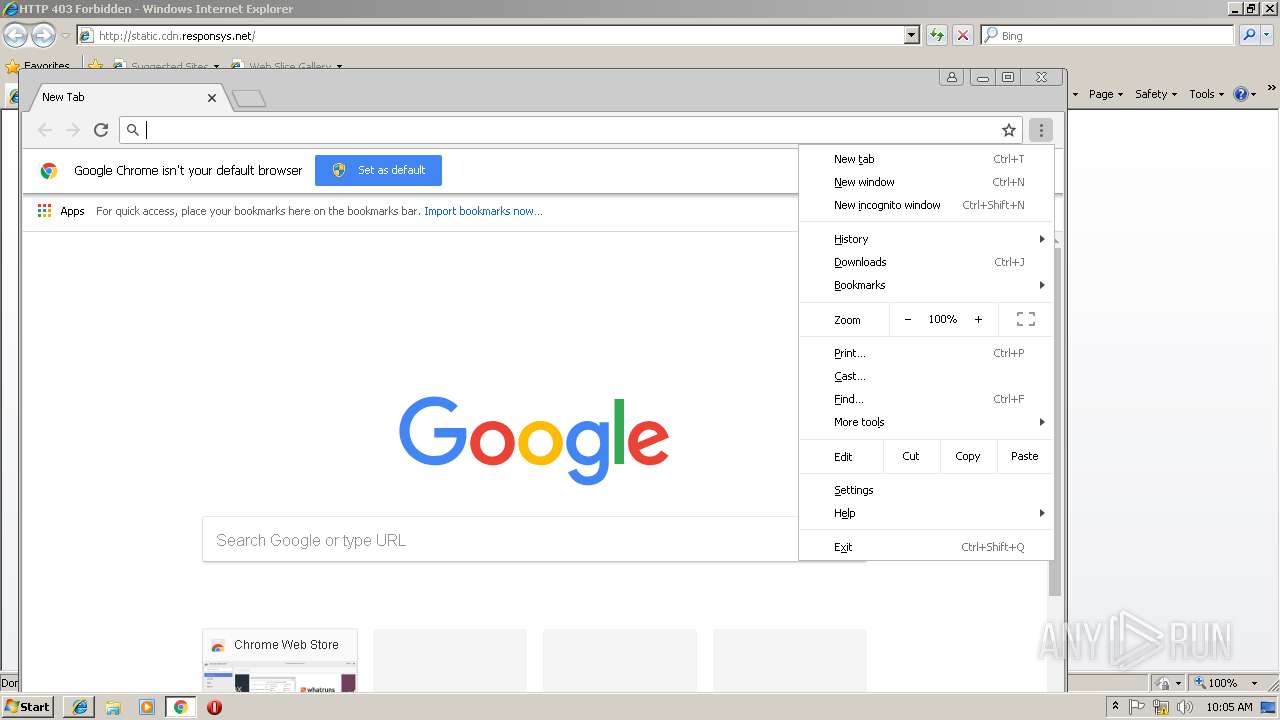Open Downloads from the menu
The width and height of the screenshot is (1280, 720).
(926, 262)
